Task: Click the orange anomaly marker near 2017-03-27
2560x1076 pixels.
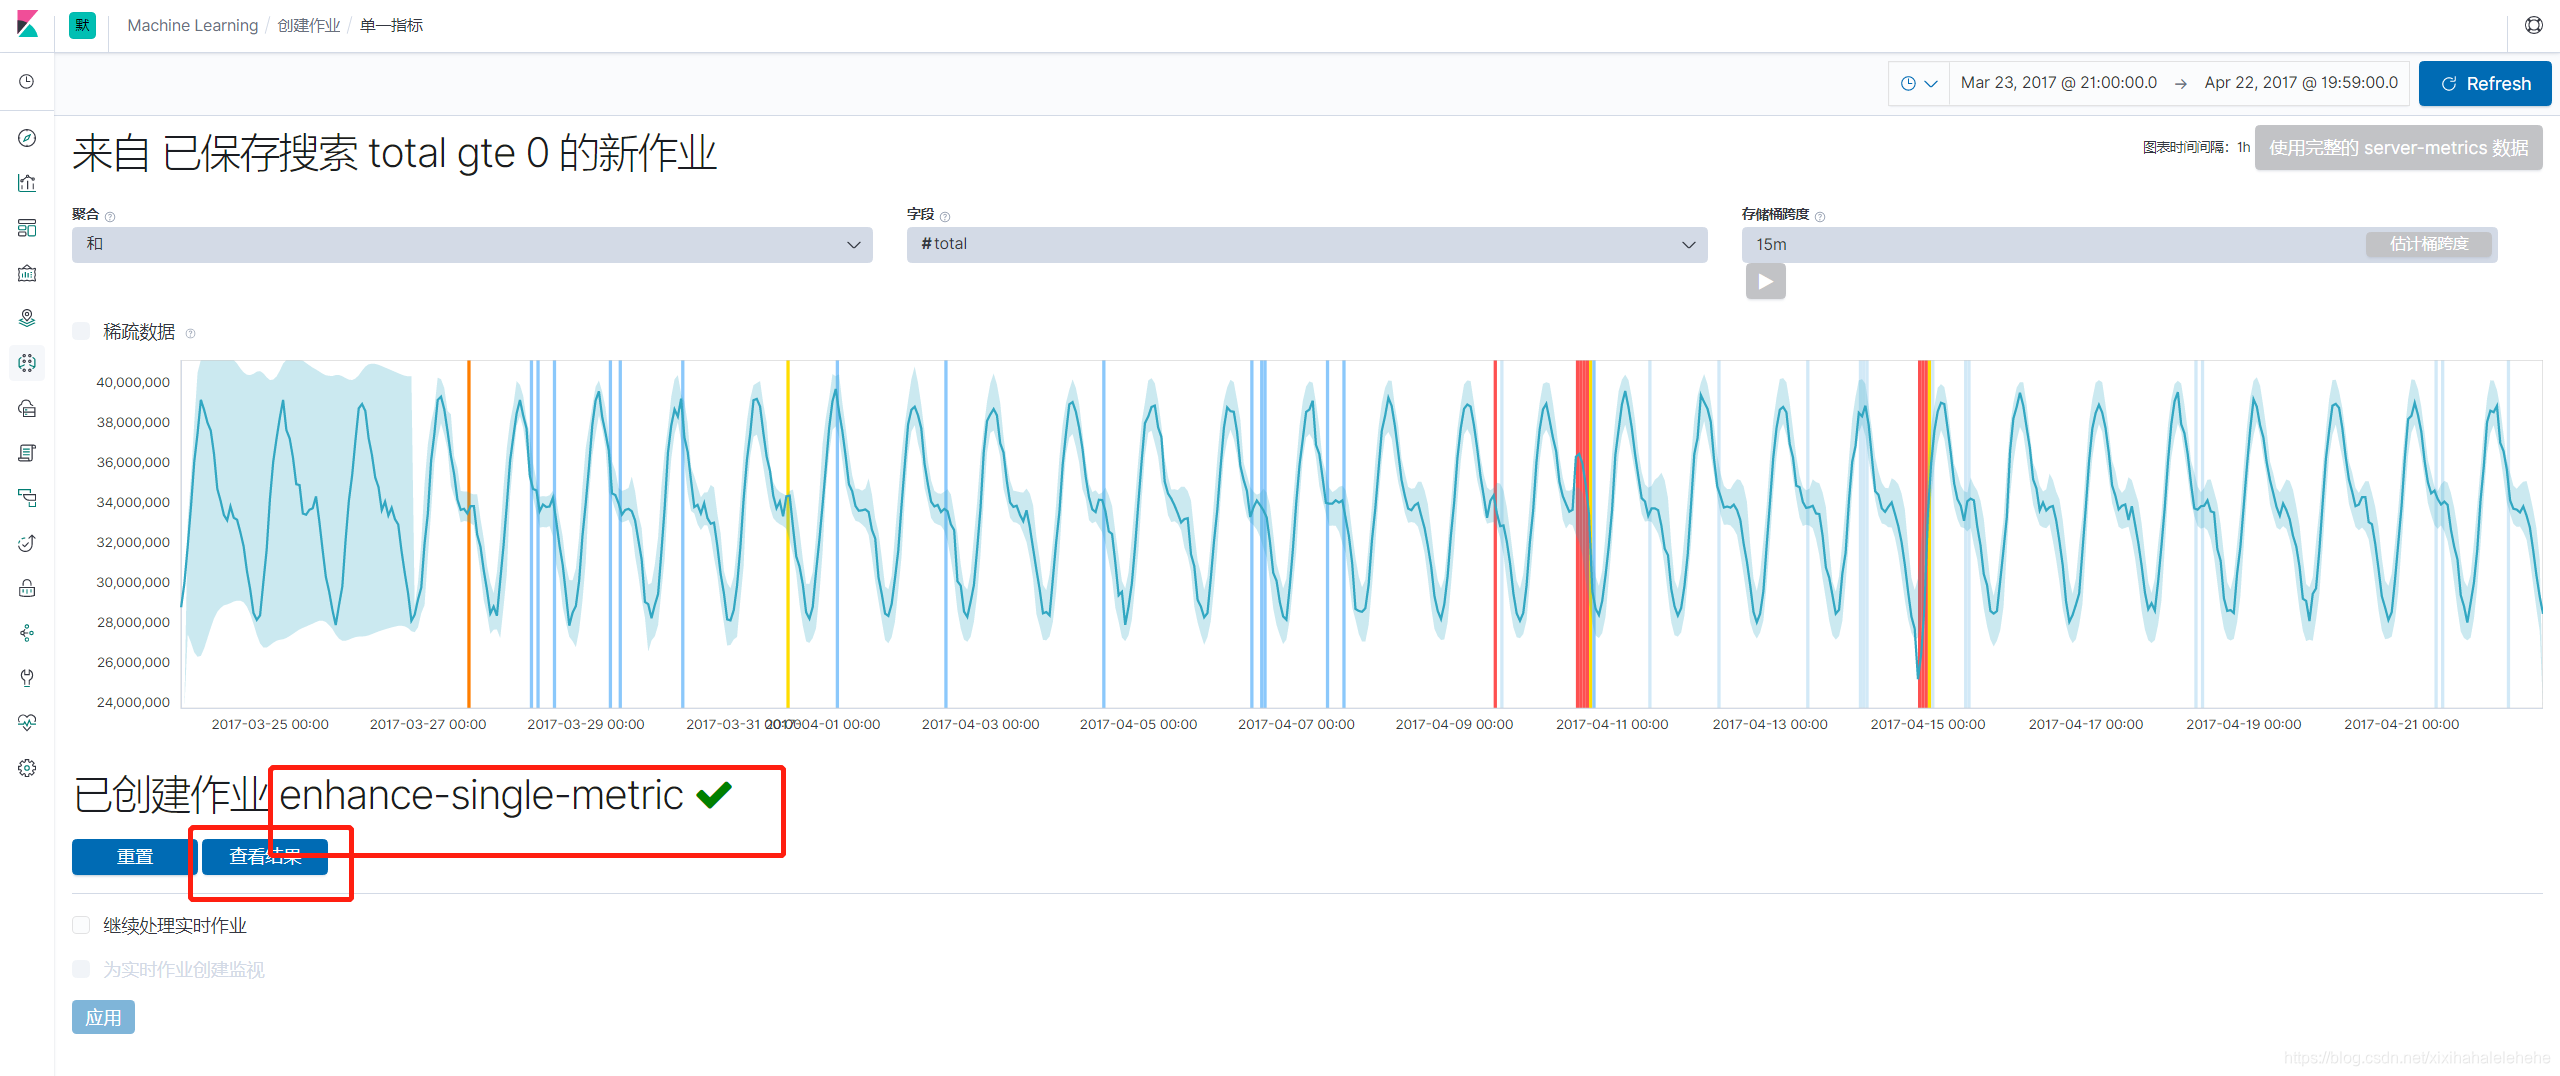Action: 468,534
